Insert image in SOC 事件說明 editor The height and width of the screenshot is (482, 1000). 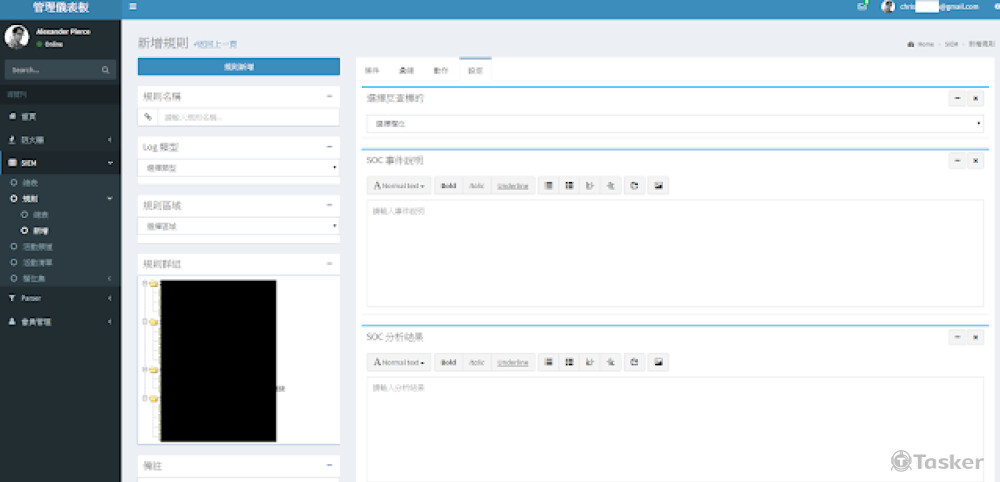point(658,185)
